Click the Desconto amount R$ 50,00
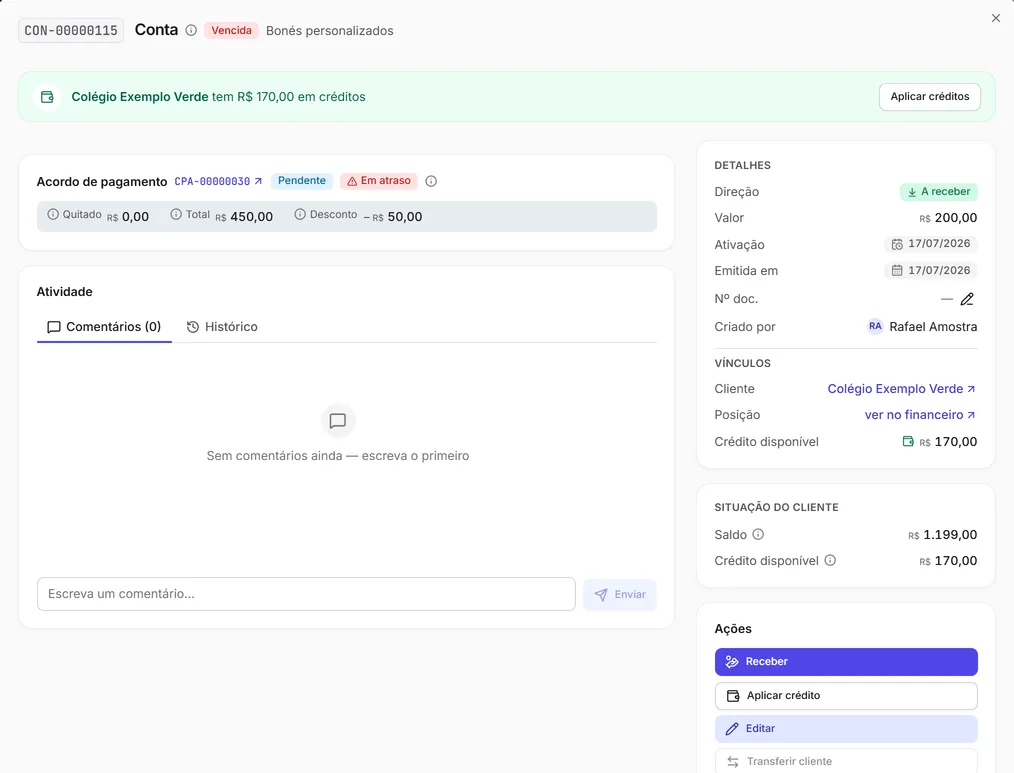 [393, 217]
